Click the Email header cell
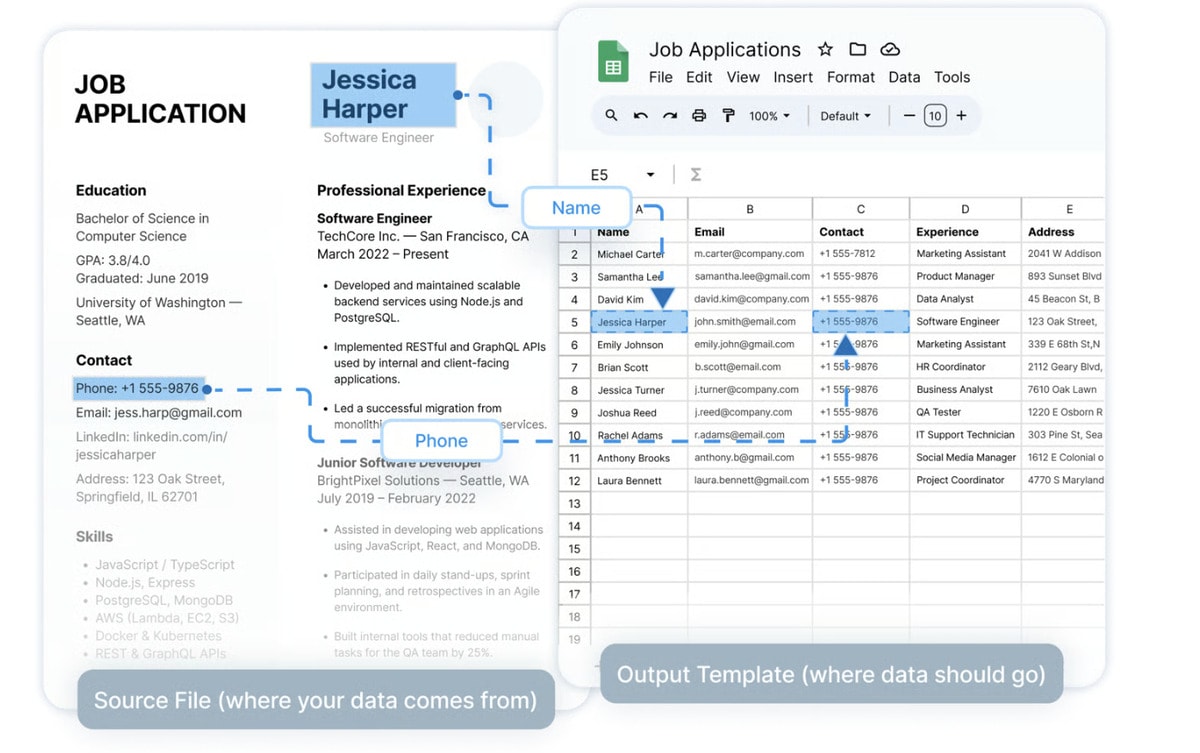This screenshot has height=753, width=1200. click(x=750, y=231)
